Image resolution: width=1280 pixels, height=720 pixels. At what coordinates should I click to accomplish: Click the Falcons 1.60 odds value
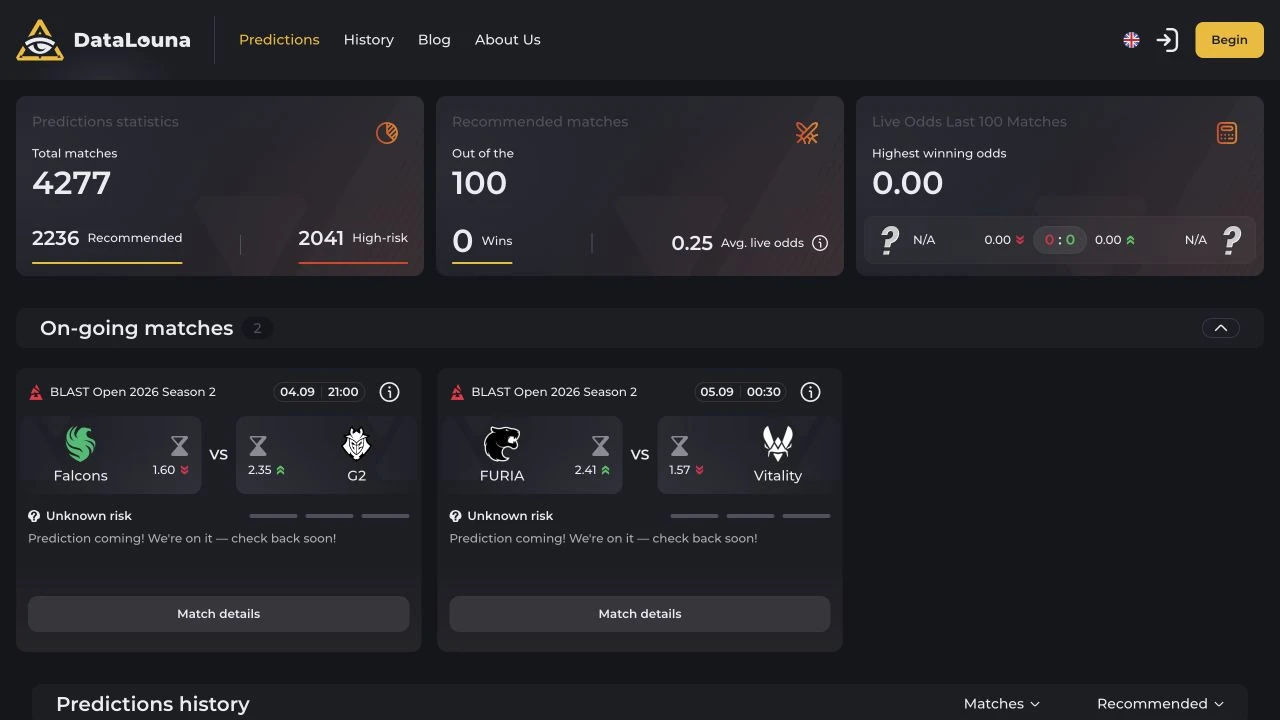[164, 470]
